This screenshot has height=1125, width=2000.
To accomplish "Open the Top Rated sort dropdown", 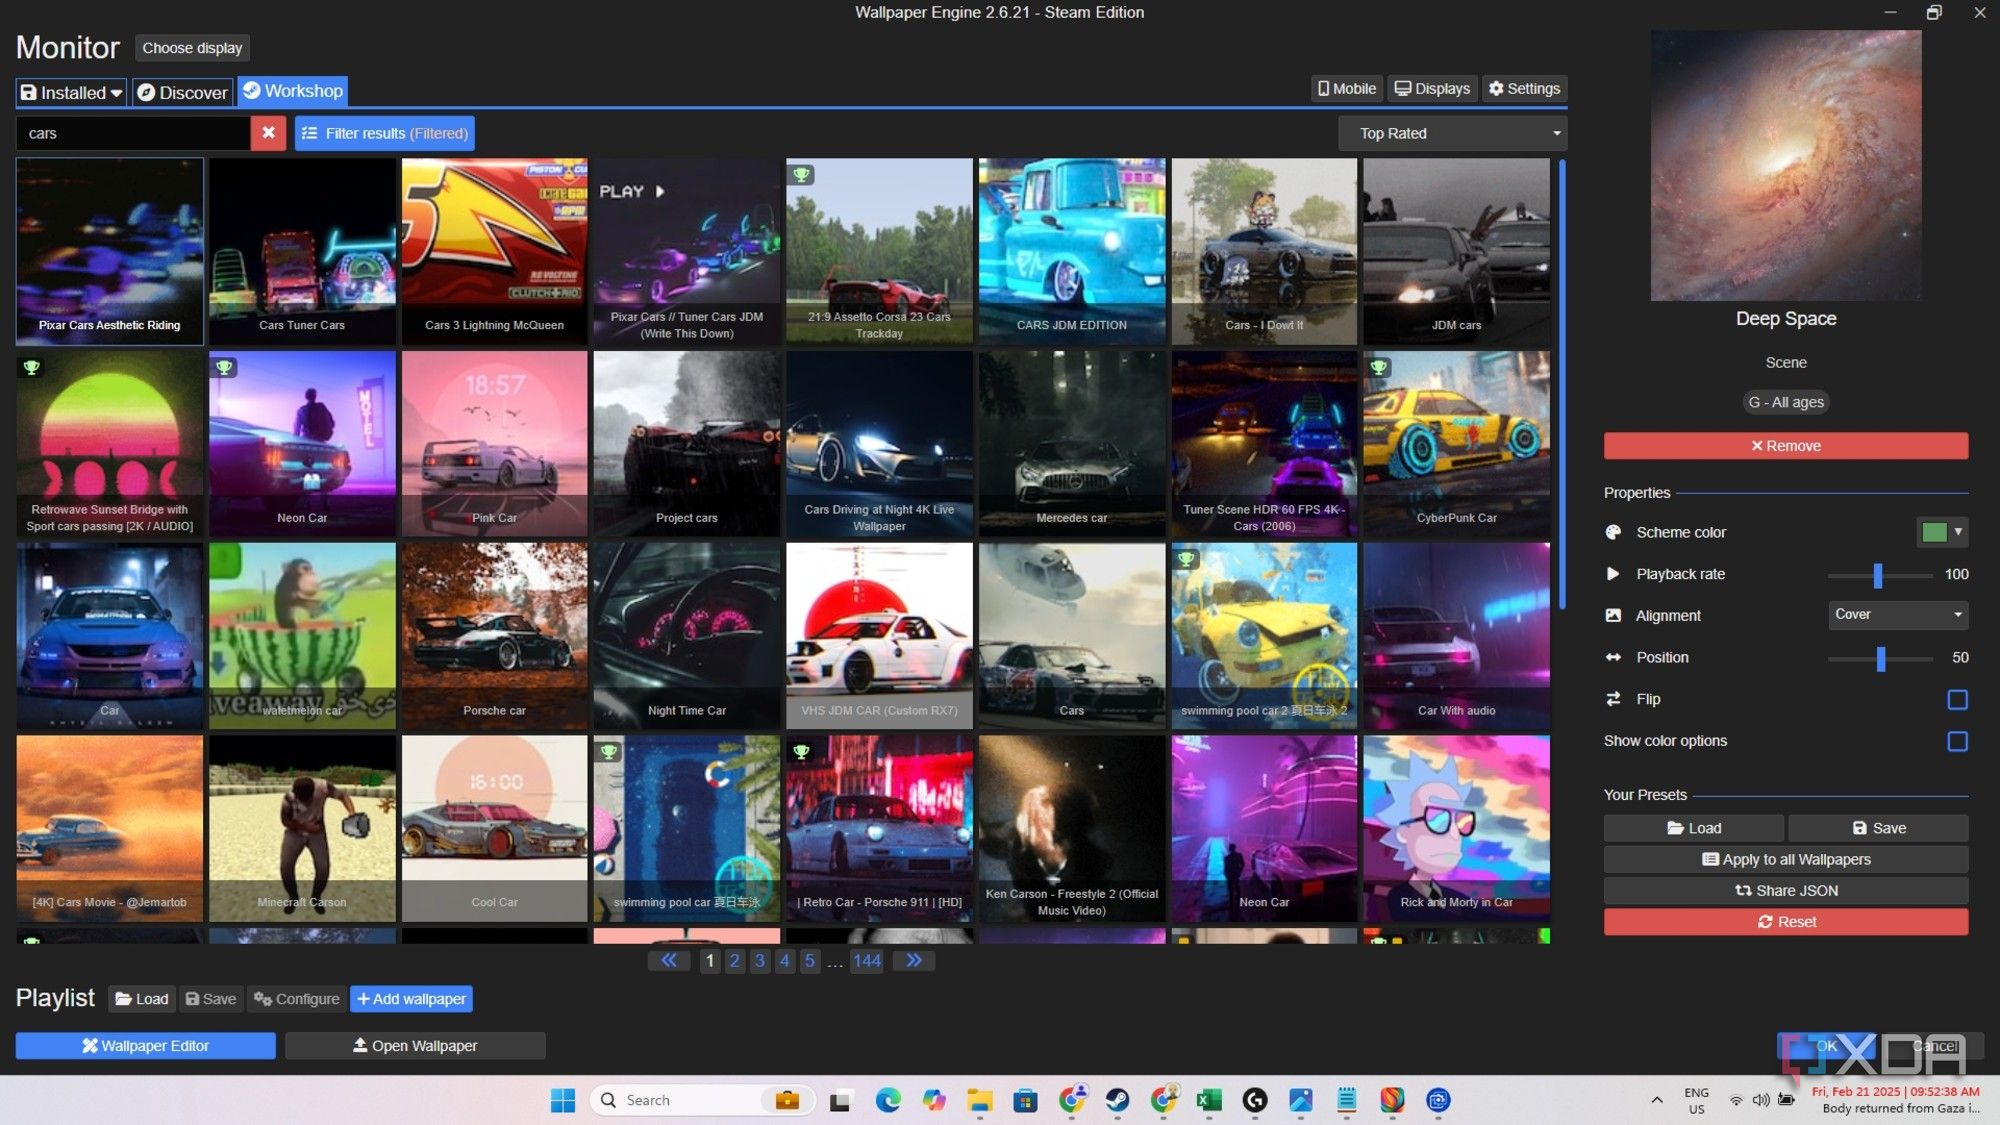I will [x=1452, y=132].
